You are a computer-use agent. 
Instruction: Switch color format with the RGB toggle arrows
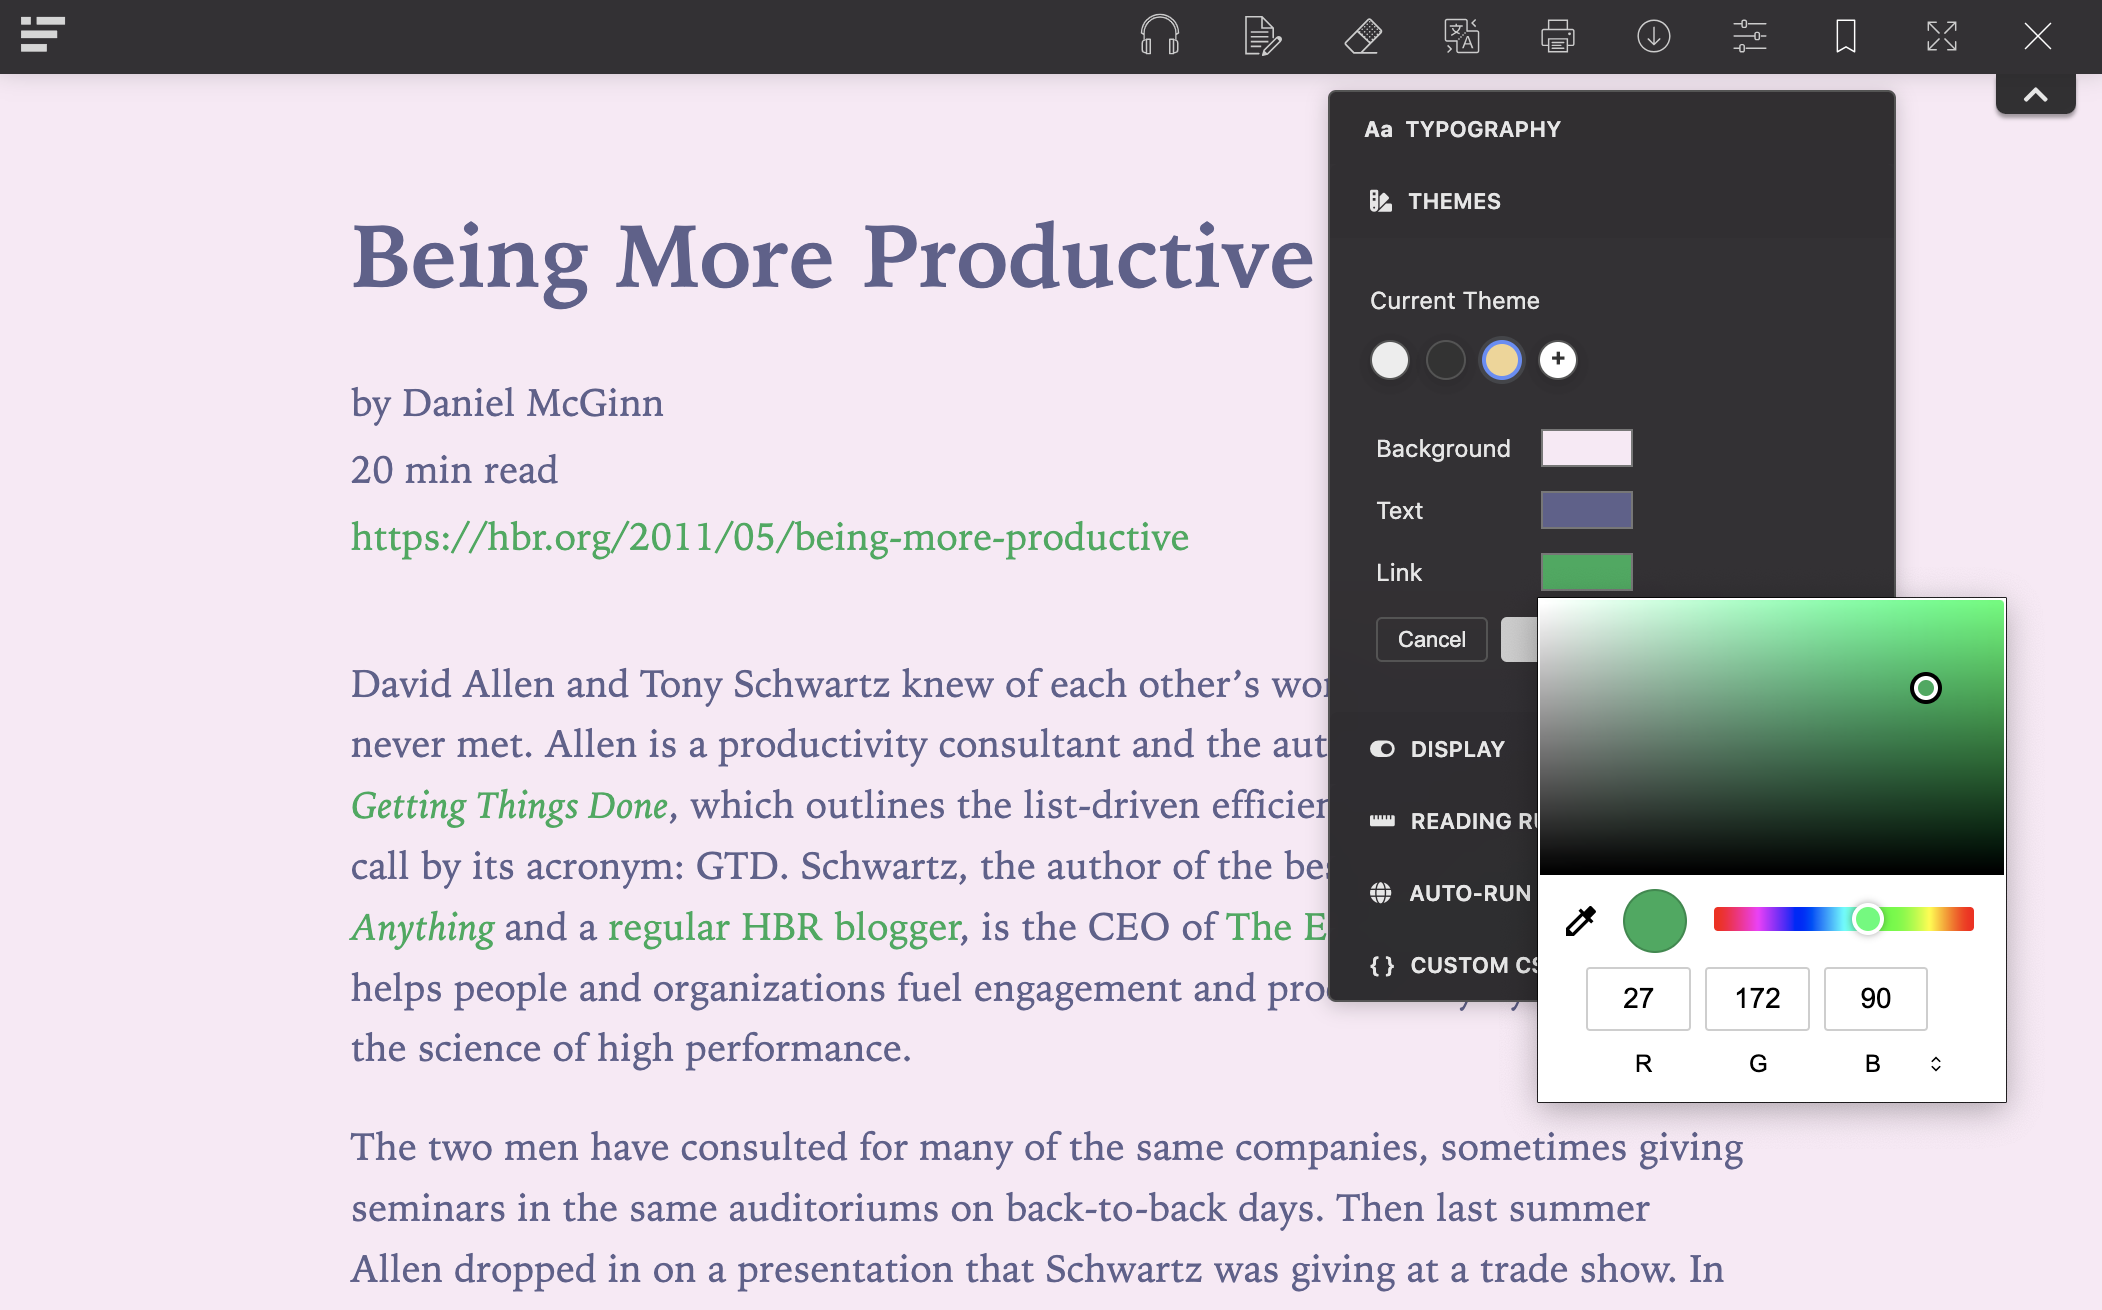[1936, 1064]
